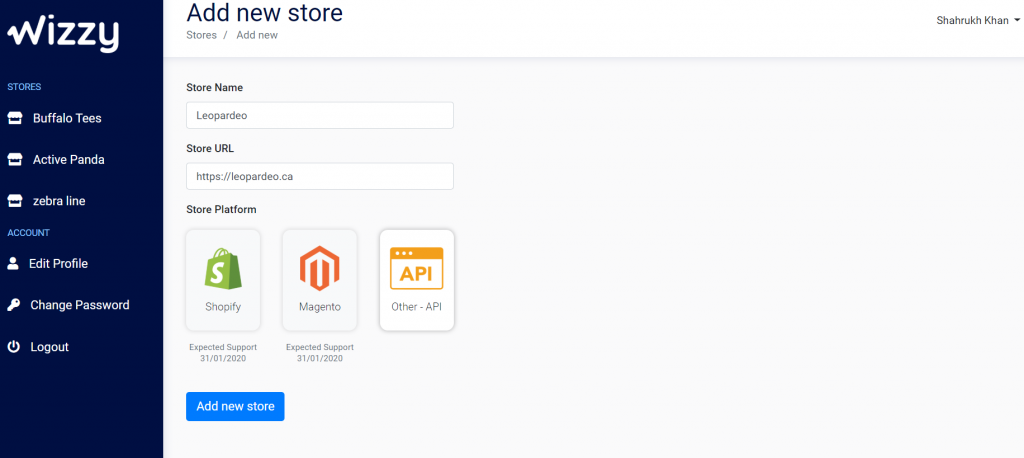The width and height of the screenshot is (1024, 458).
Task: Go to Stores breadcrumb link
Action: click(x=201, y=35)
